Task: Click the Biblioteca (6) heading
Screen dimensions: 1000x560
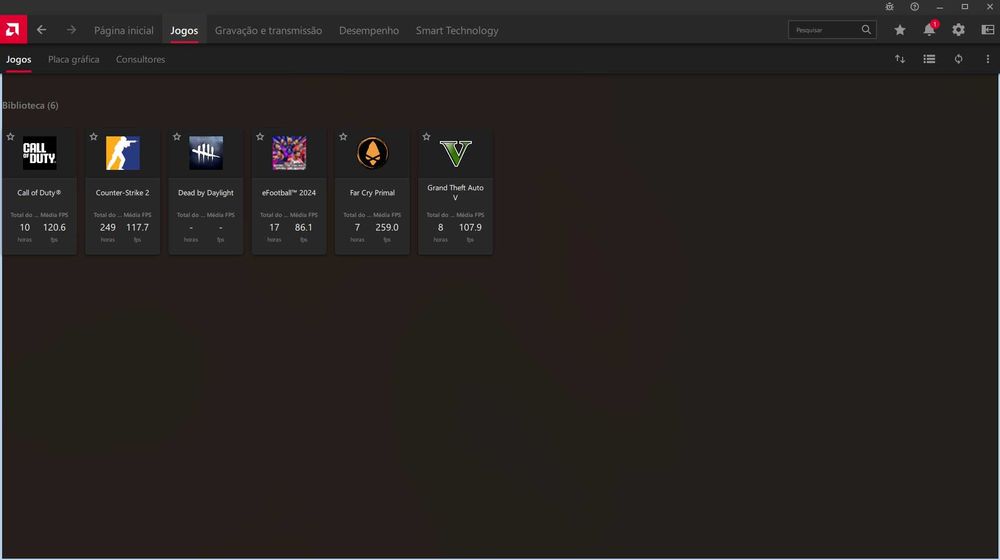Action: point(30,105)
